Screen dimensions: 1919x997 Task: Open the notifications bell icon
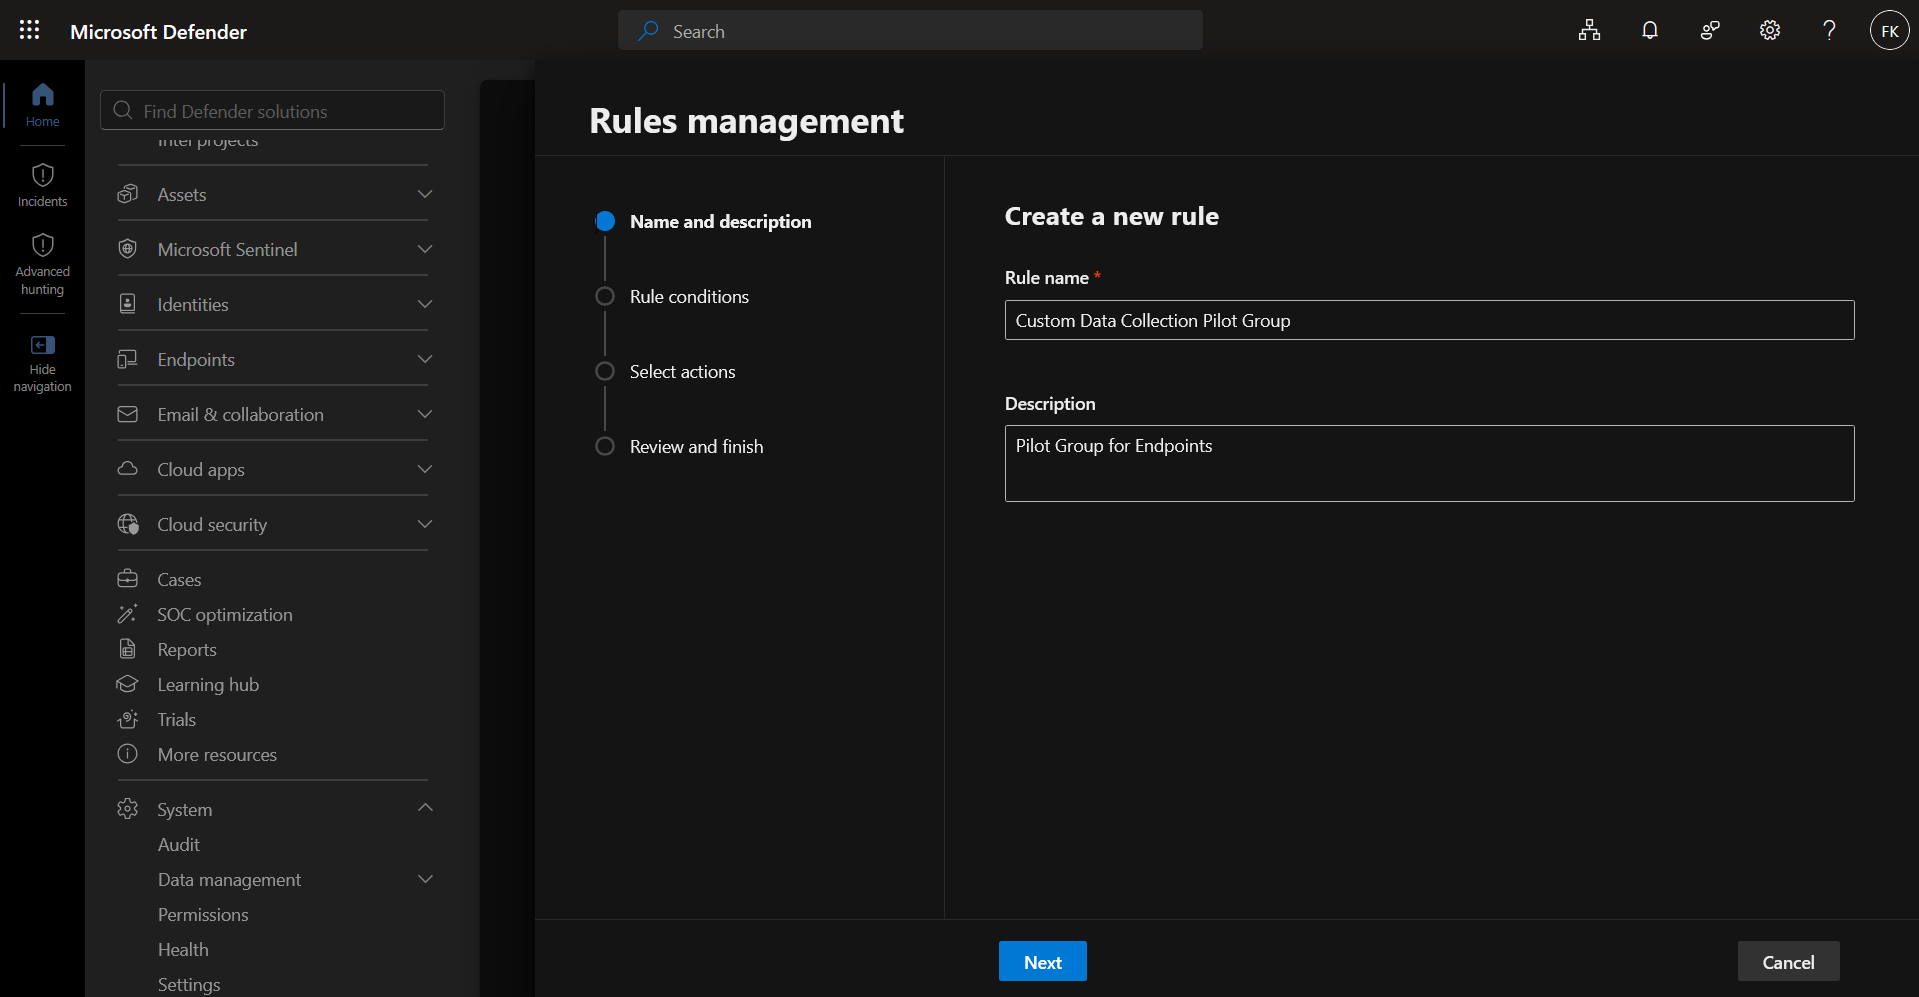(1650, 30)
